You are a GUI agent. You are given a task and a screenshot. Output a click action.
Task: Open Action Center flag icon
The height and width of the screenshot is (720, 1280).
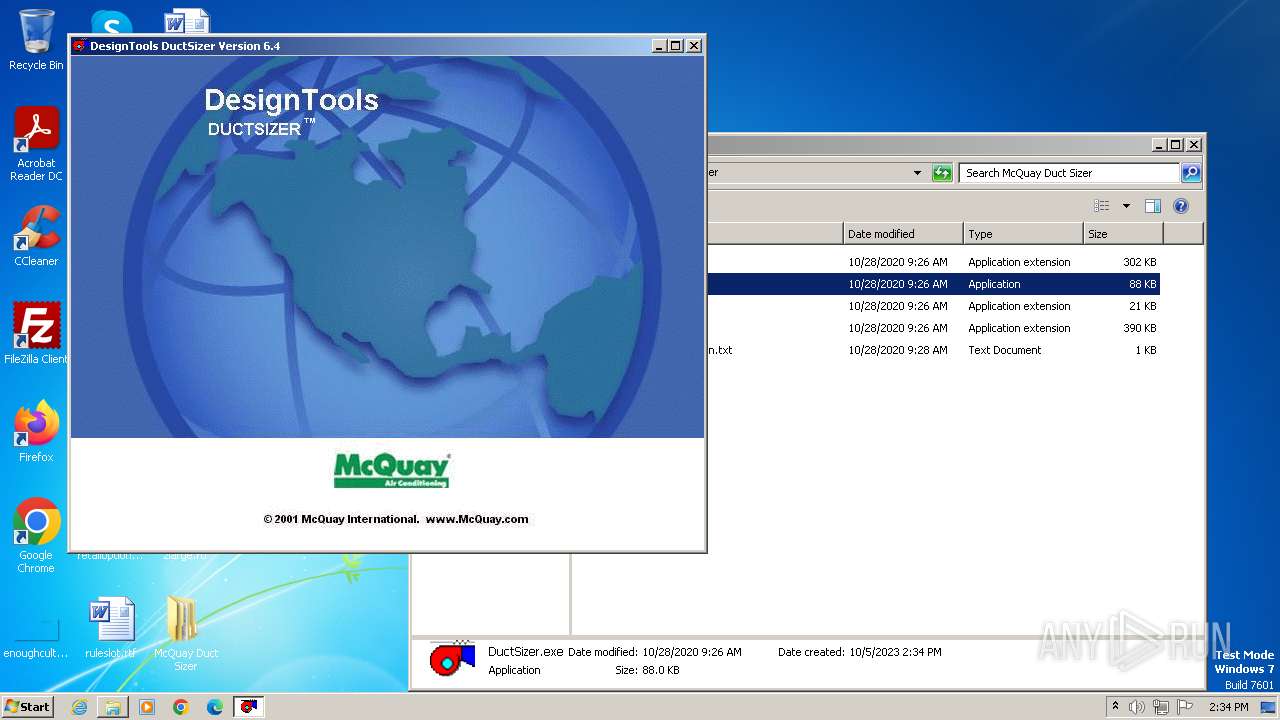pyautogui.click(x=1185, y=707)
